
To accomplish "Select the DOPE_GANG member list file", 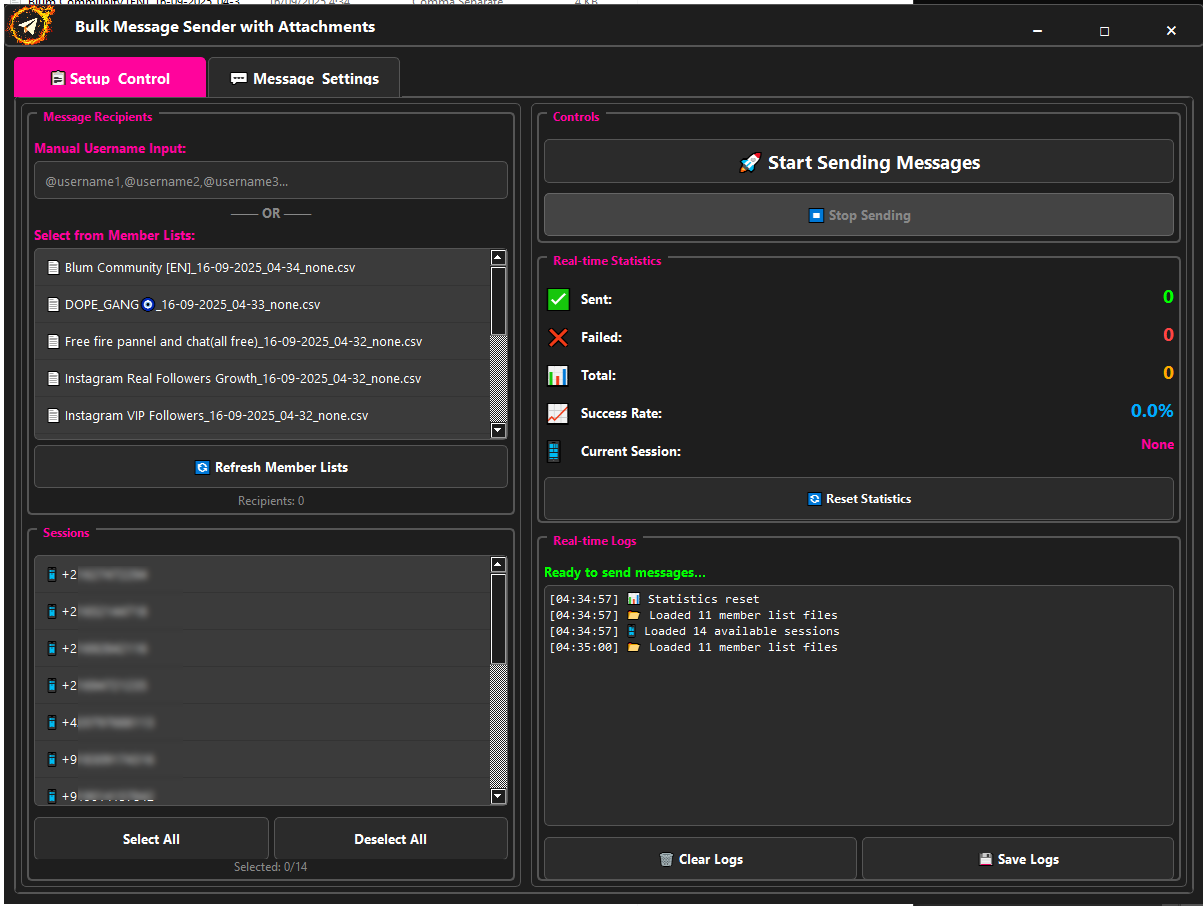I will (192, 305).
